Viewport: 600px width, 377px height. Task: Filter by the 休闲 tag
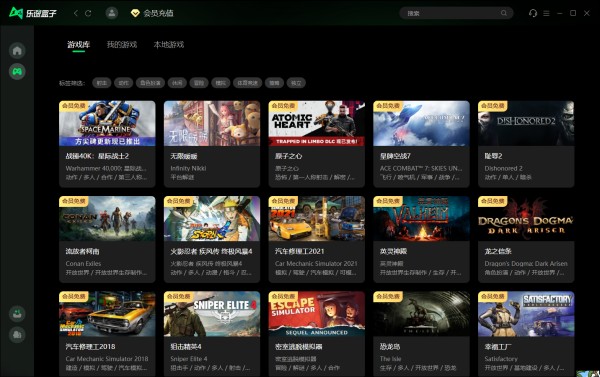[177, 83]
